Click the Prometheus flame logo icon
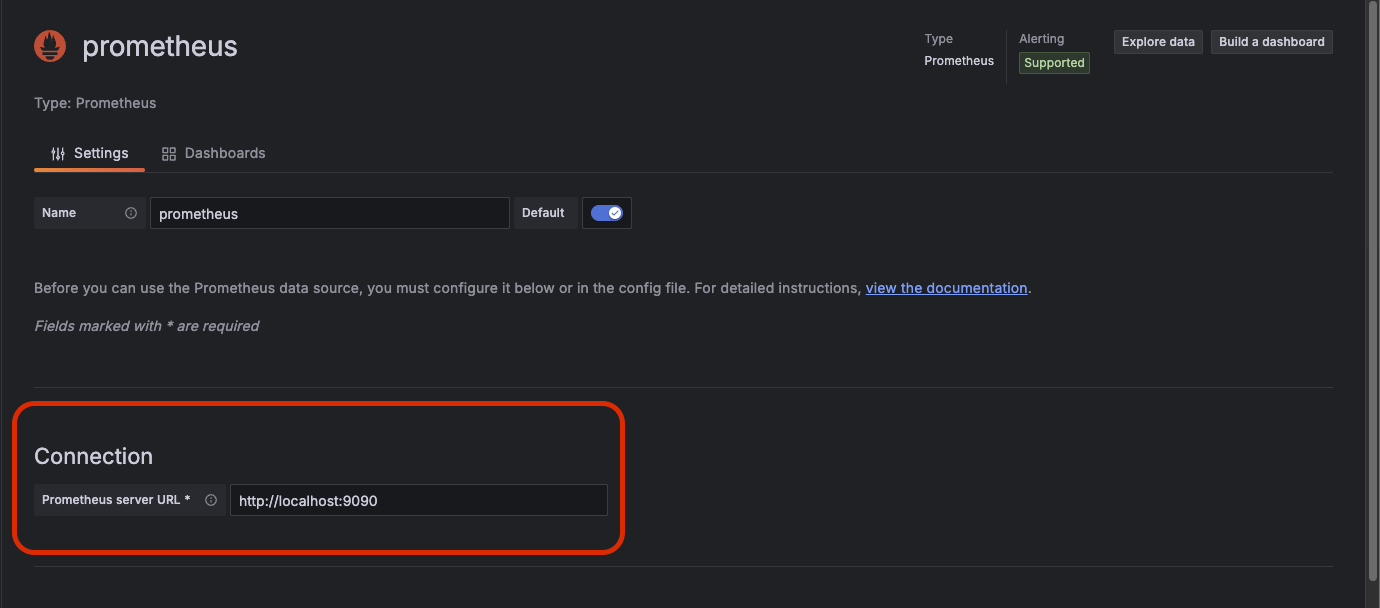The height and width of the screenshot is (608, 1380). click(x=50, y=46)
